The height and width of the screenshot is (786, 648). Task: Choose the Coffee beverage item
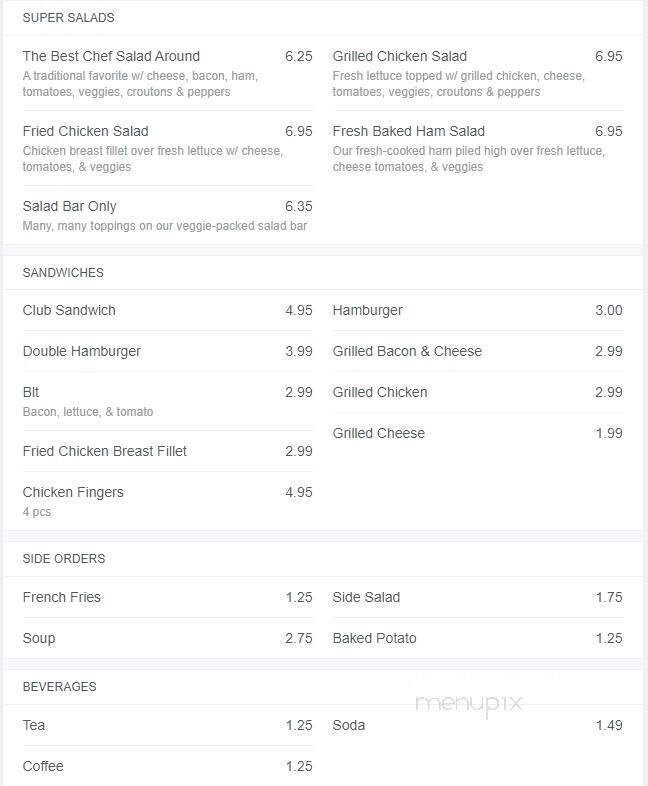(167, 766)
